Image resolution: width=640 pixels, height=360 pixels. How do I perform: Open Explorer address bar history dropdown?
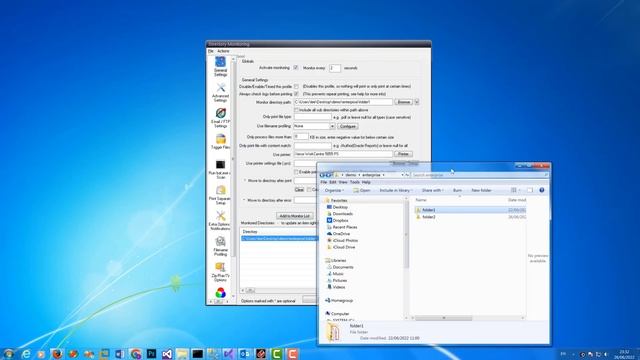[402, 175]
